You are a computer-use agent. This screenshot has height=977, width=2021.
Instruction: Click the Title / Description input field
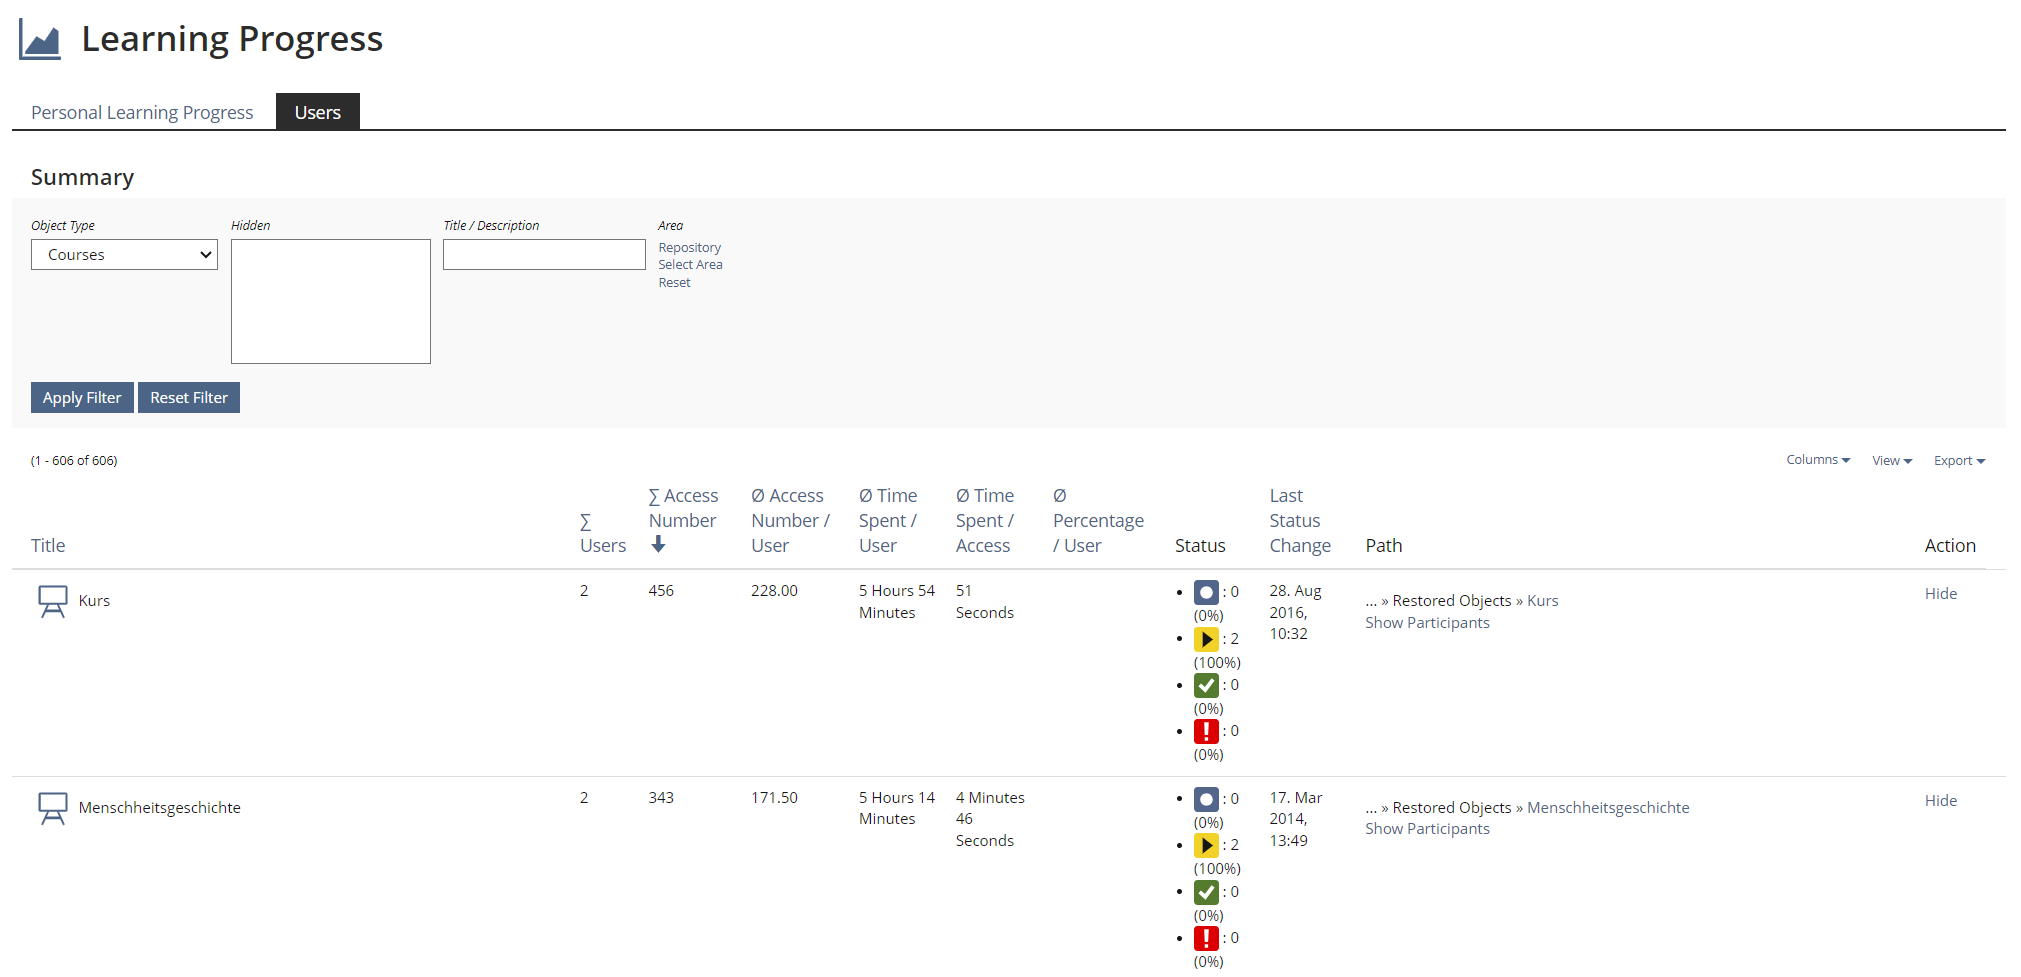click(x=544, y=255)
